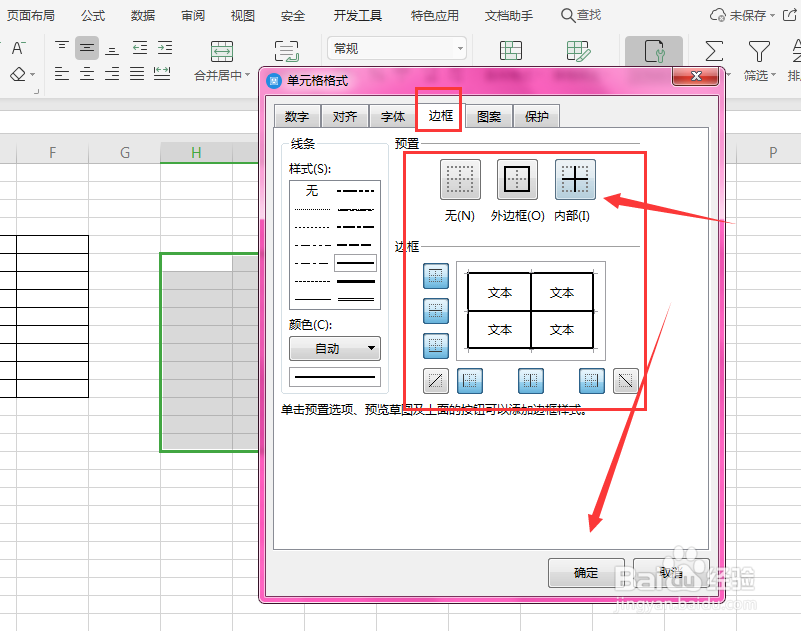Open the alignment group dialog launcher
This screenshot has width=801, height=631.
[x=36, y=91]
